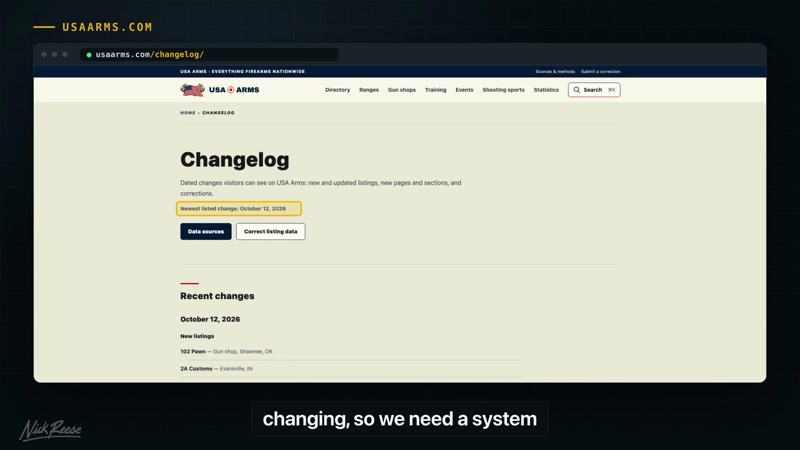Open the Gun shops nav item
800x450 pixels.
[402, 90]
